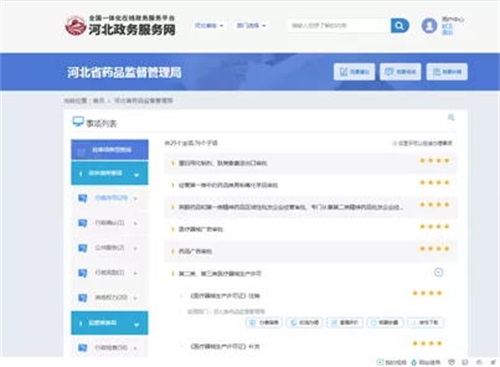Click the icon beside 公共服务 in sidebar
The width and height of the screenshot is (500, 367).
click(x=83, y=248)
